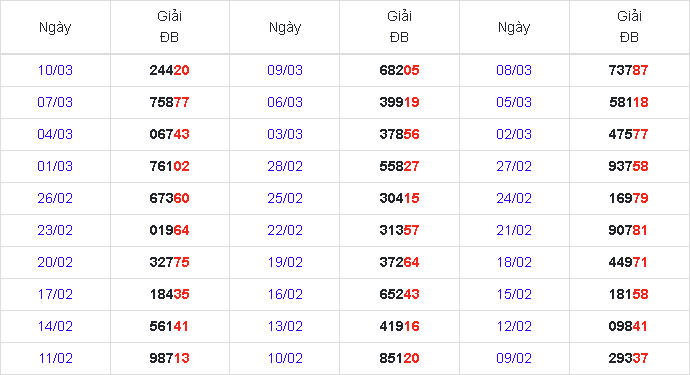View results for 26/02

click(55, 198)
